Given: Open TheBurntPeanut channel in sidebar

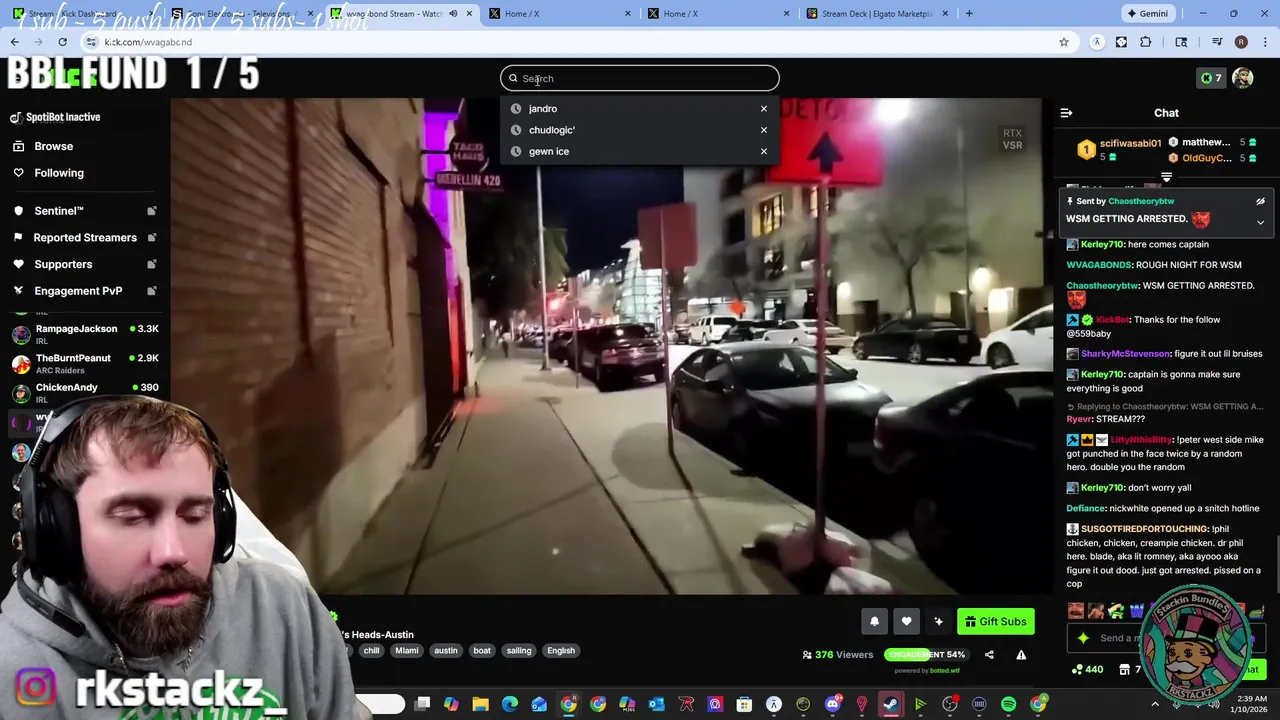Looking at the screenshot, I should point(85,363).
